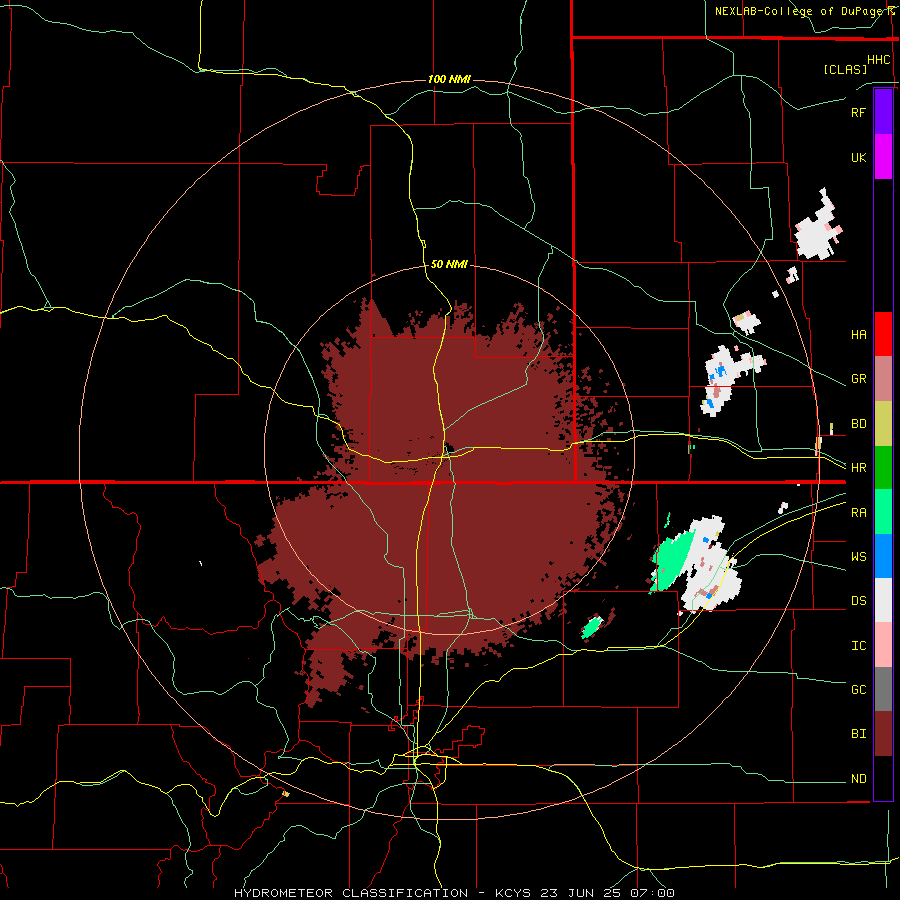900x900 pixels.
Task: Click the WS legend label
Action: [x=858, y=557]
